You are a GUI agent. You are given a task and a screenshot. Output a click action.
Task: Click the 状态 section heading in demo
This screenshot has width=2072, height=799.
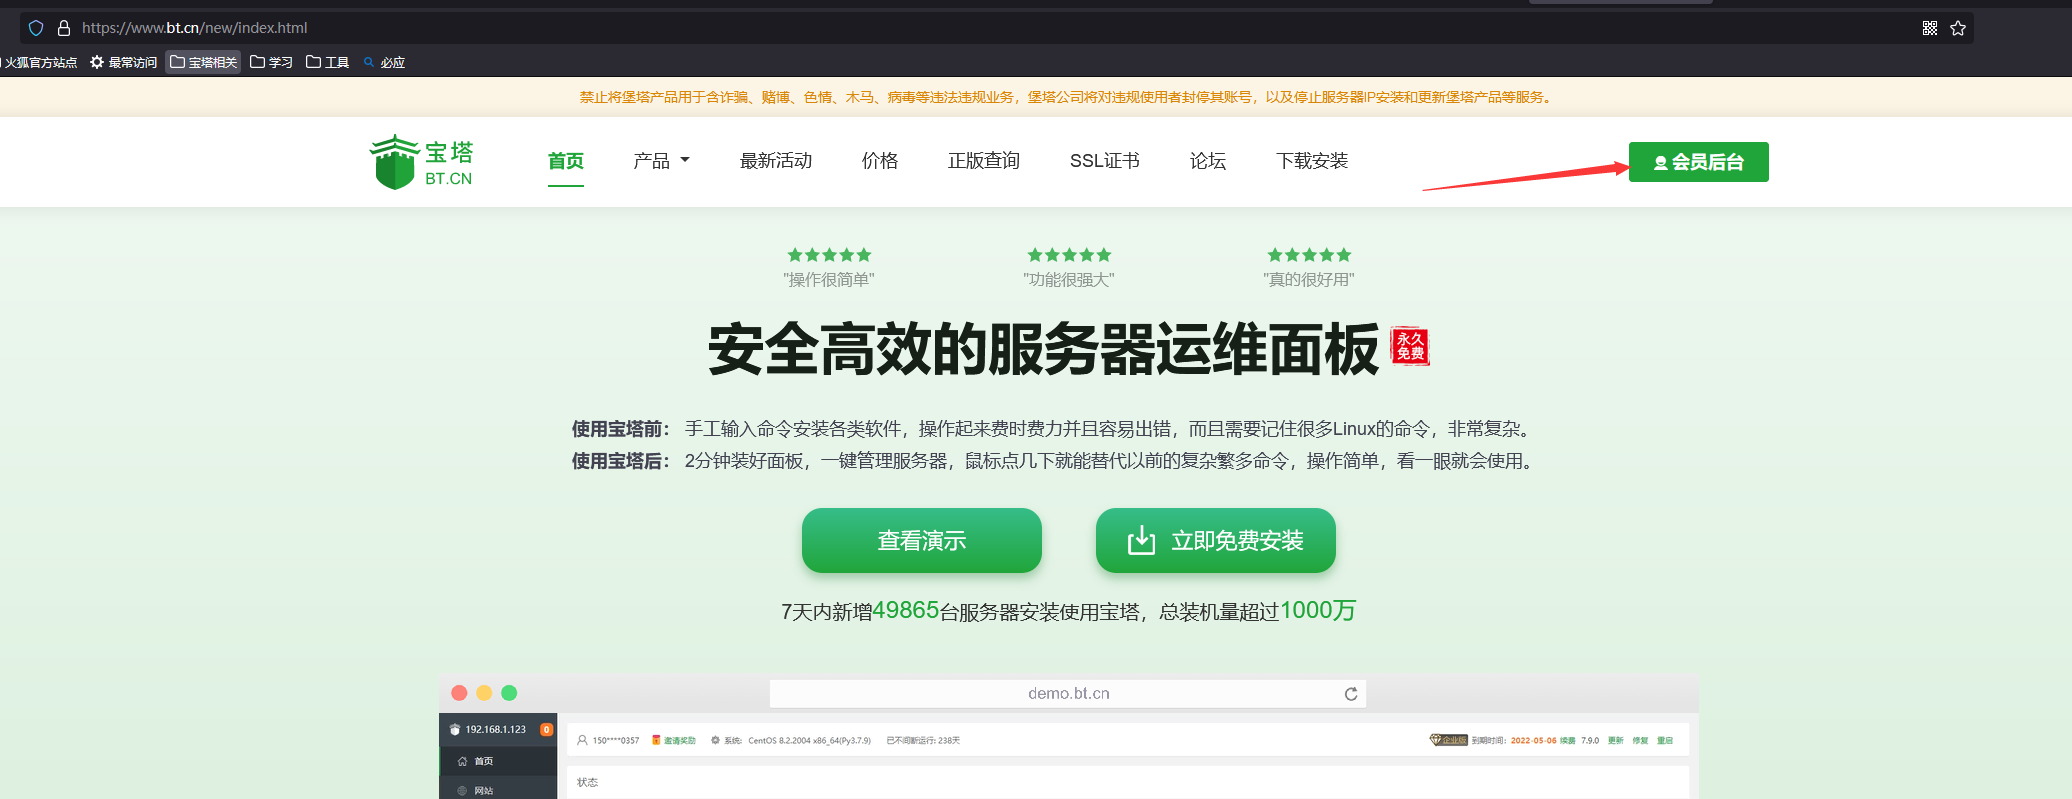click(x=587, y=782)
